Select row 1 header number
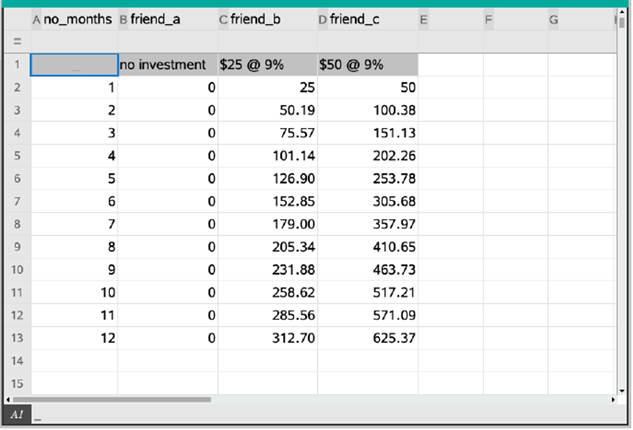Image resolution: width=633 pixels, height=430 pixels. (16, 64)
